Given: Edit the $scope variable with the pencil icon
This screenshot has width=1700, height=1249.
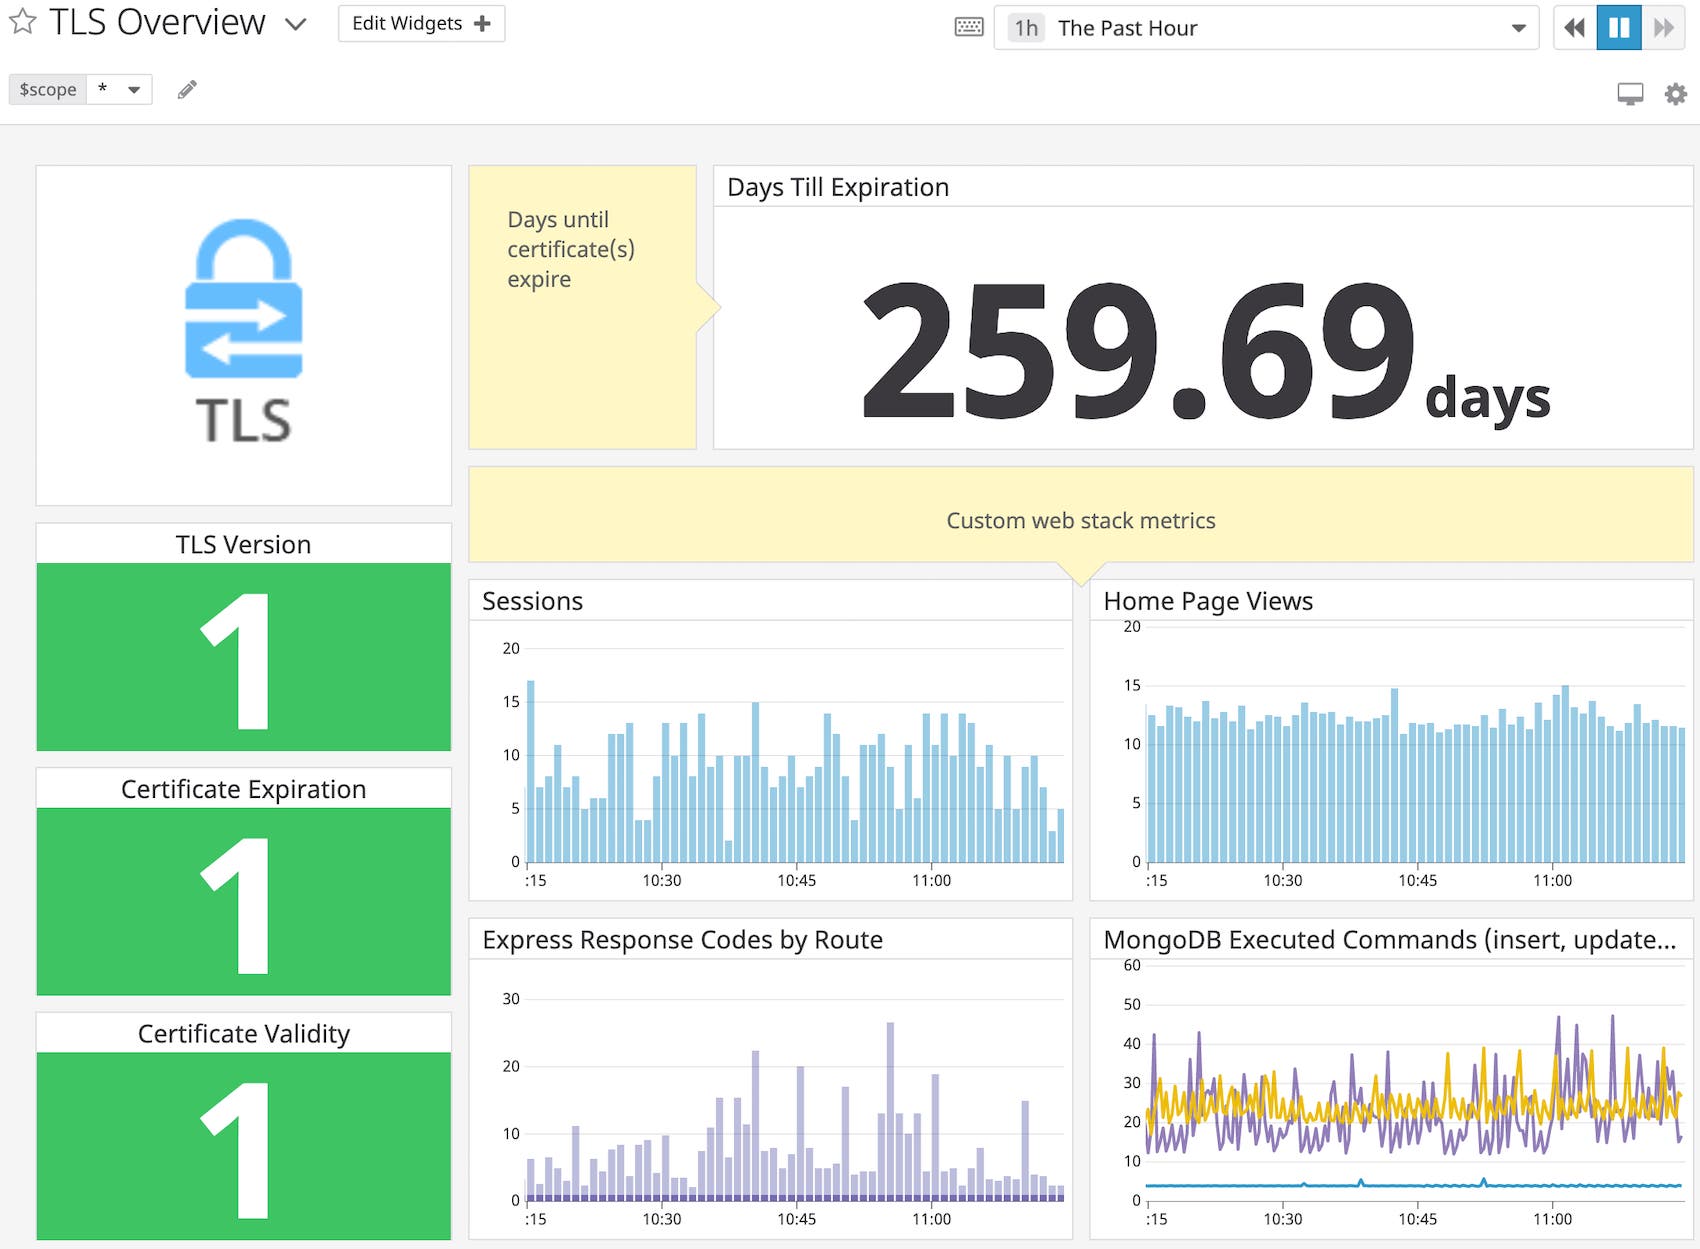Looking at the screenshot, I should click(x=186, y=90).
